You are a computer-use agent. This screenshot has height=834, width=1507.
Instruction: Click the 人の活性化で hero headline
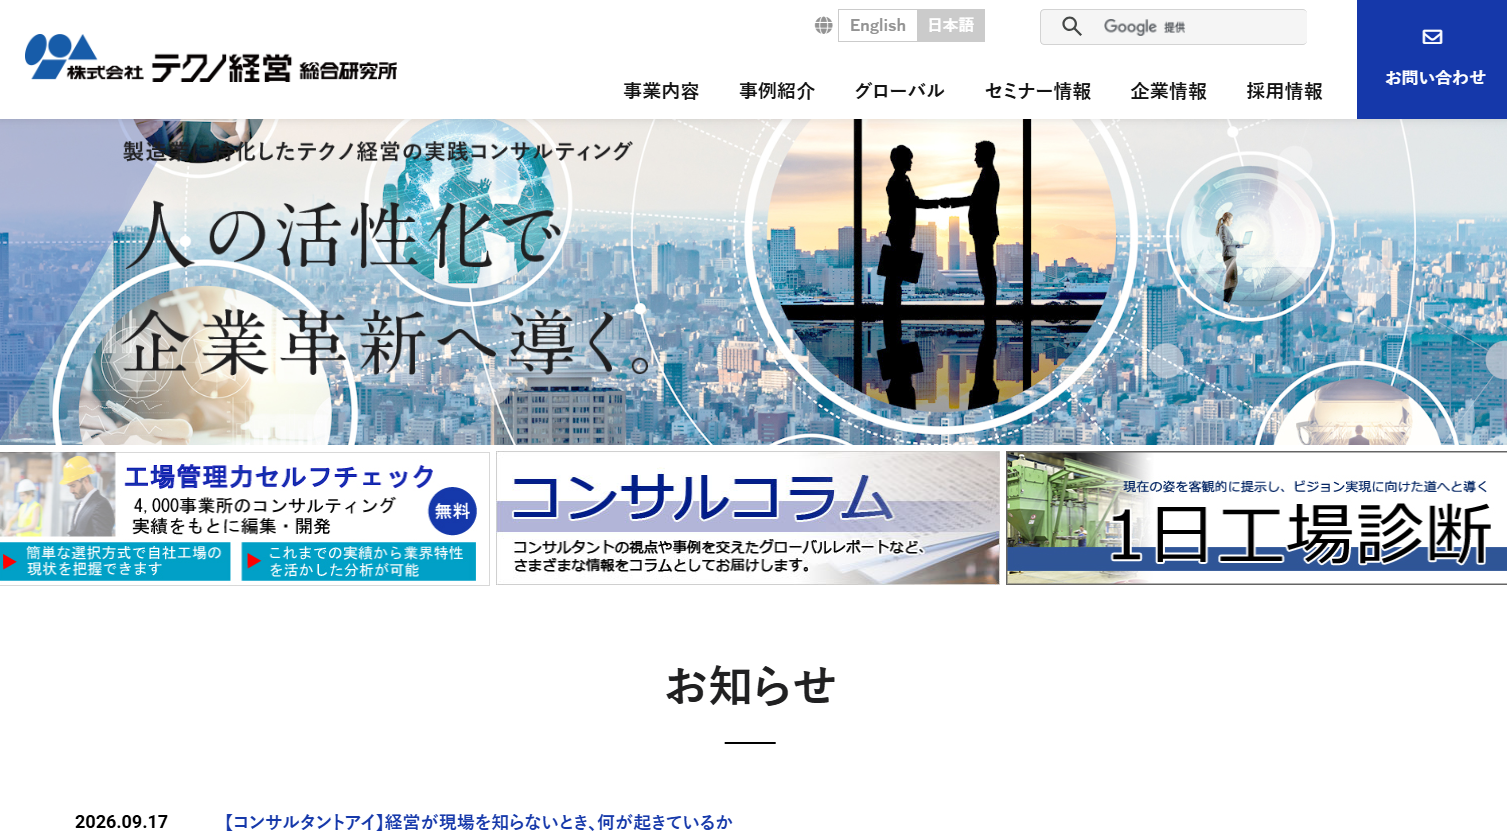[343, 236]
